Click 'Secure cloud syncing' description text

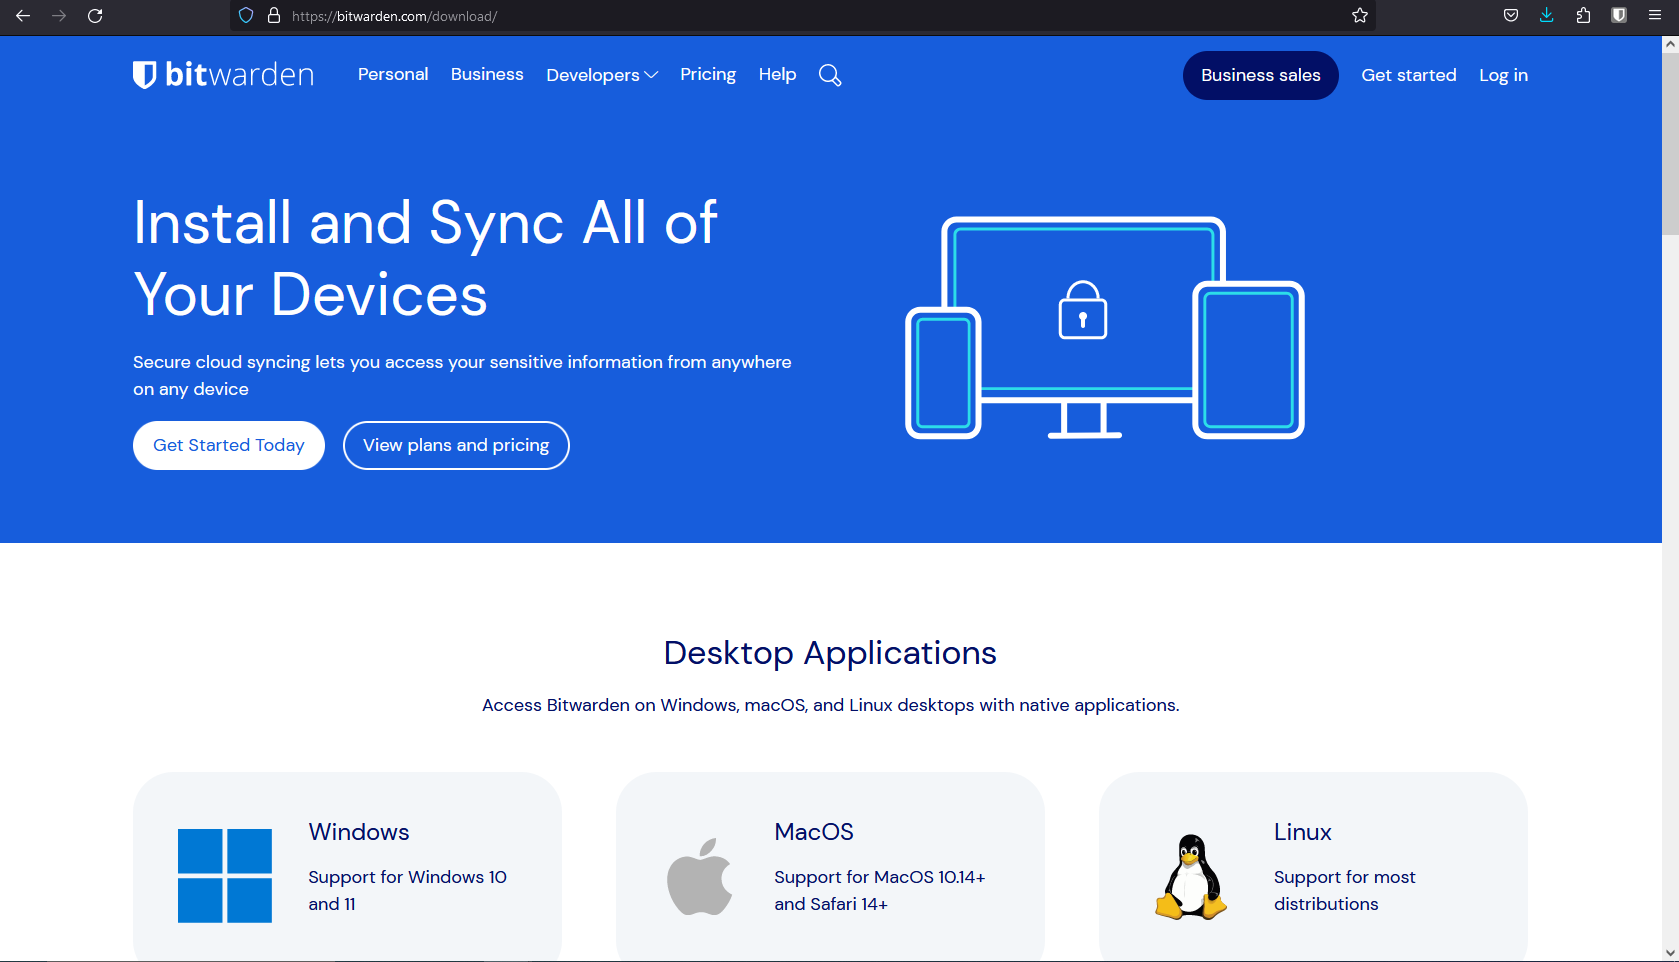462,375
